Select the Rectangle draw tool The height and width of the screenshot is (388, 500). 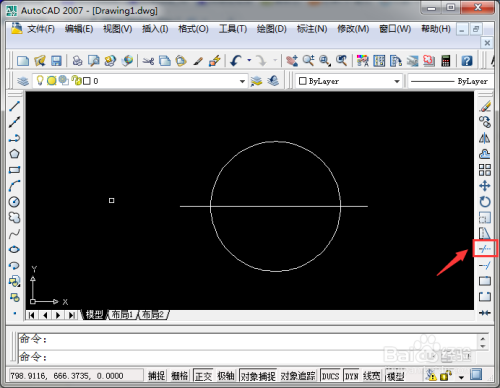(x=14, y=170)
